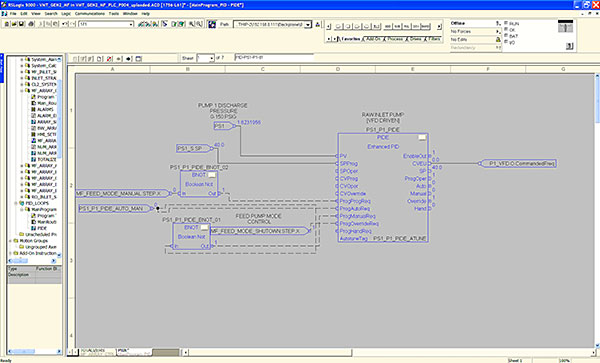Switch to the Process instruction tab
The width and height of the screenshot is (600, 363).
(395, 39)
